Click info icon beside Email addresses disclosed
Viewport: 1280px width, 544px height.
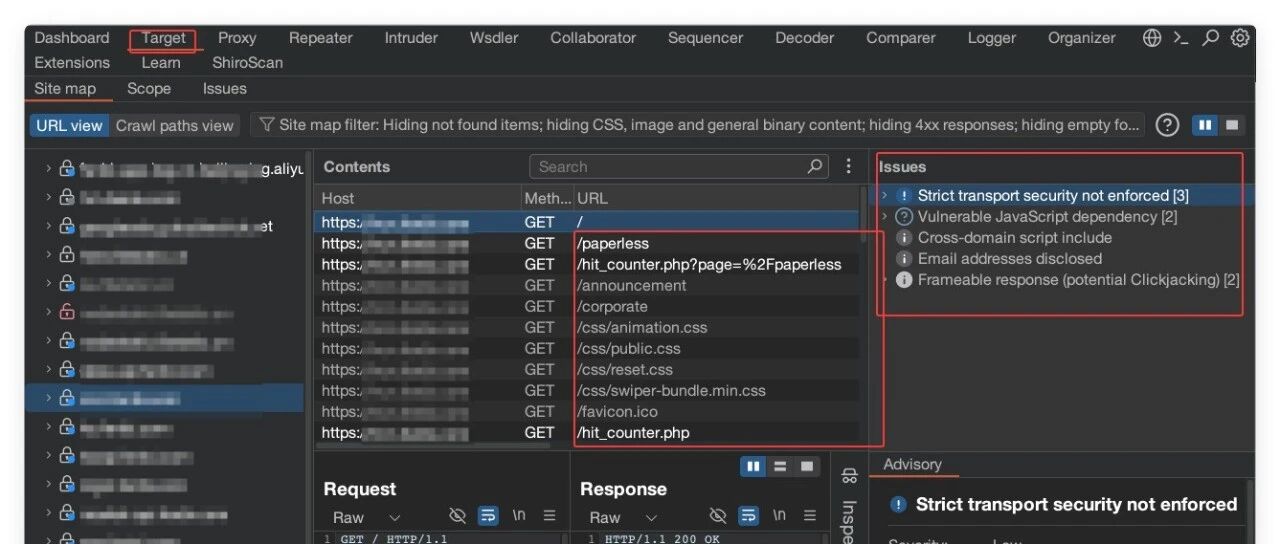tap(904, 259)
